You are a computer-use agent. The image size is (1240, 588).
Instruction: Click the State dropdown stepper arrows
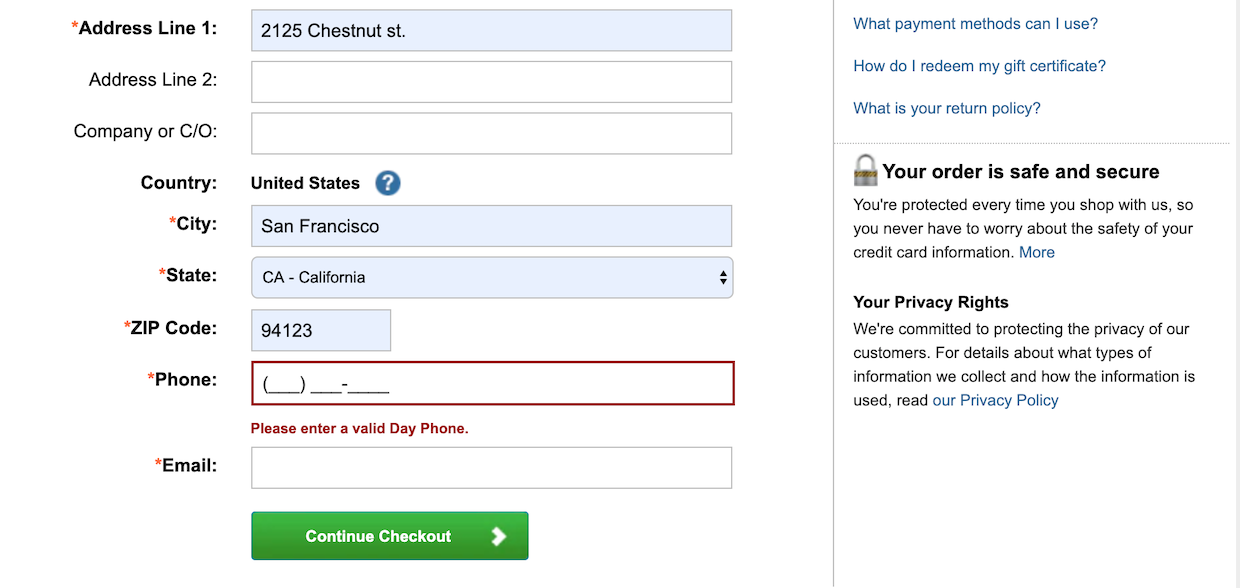(x=722, y=277)
